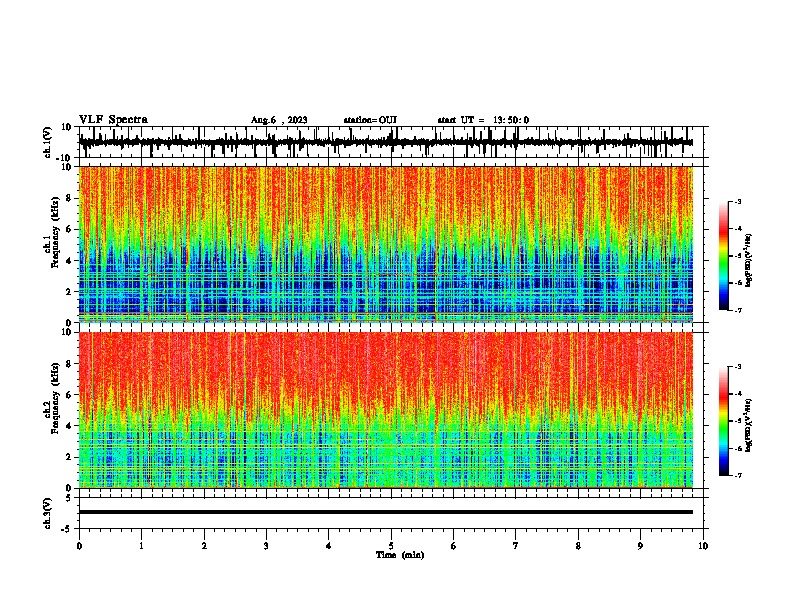Click the "-10" tick on ch.1(V) axis

[x=65, y=158]
